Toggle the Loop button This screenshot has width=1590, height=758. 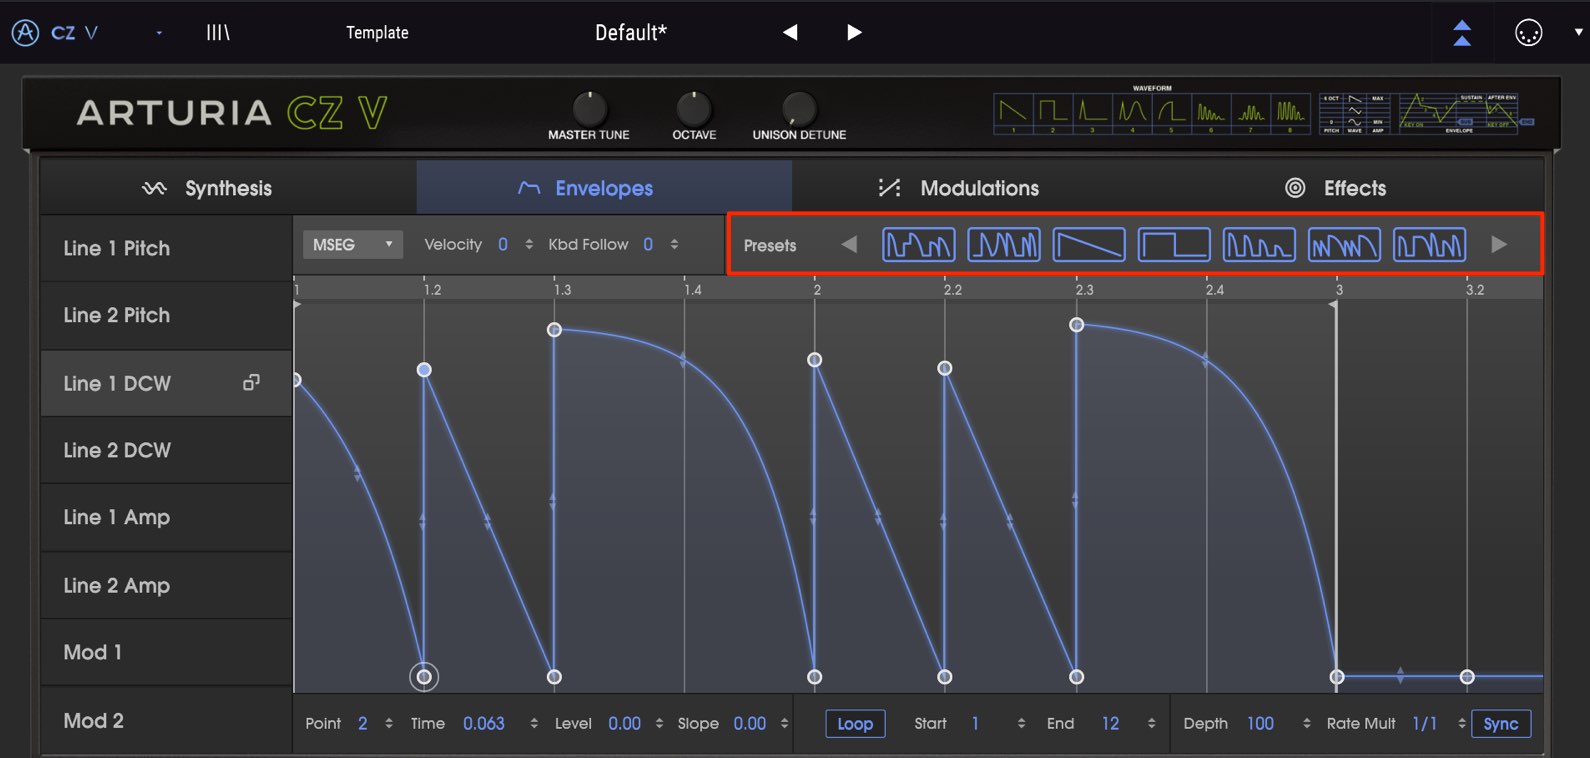[x=855, y=723]
